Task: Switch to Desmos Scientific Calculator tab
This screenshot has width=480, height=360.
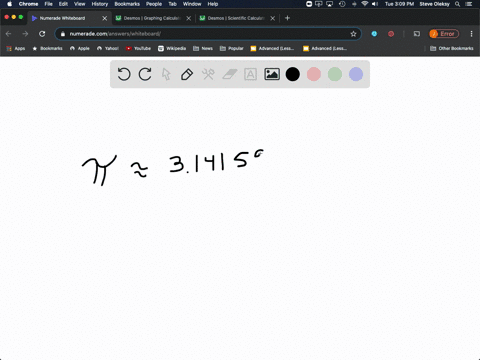Action: coord(236,18)
